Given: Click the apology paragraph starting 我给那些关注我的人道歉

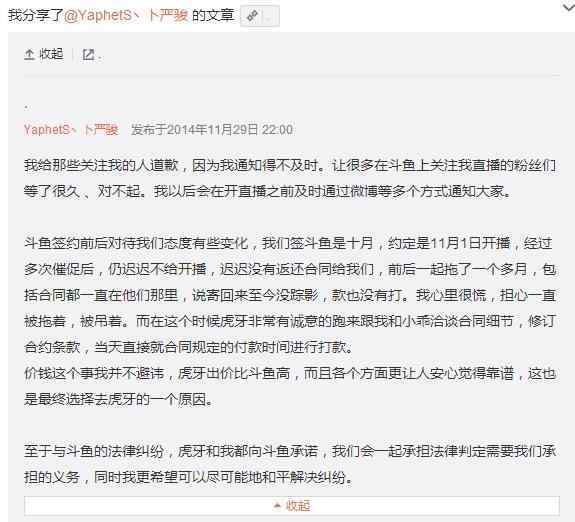Looking at the screenshot, I should (x=290, y=178).
